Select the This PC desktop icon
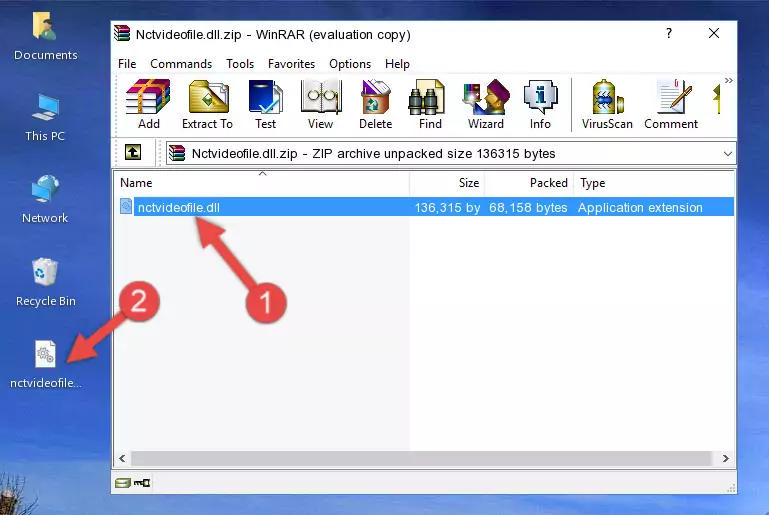This screenshot has height=515, width=769. click(x=45, y=118)
